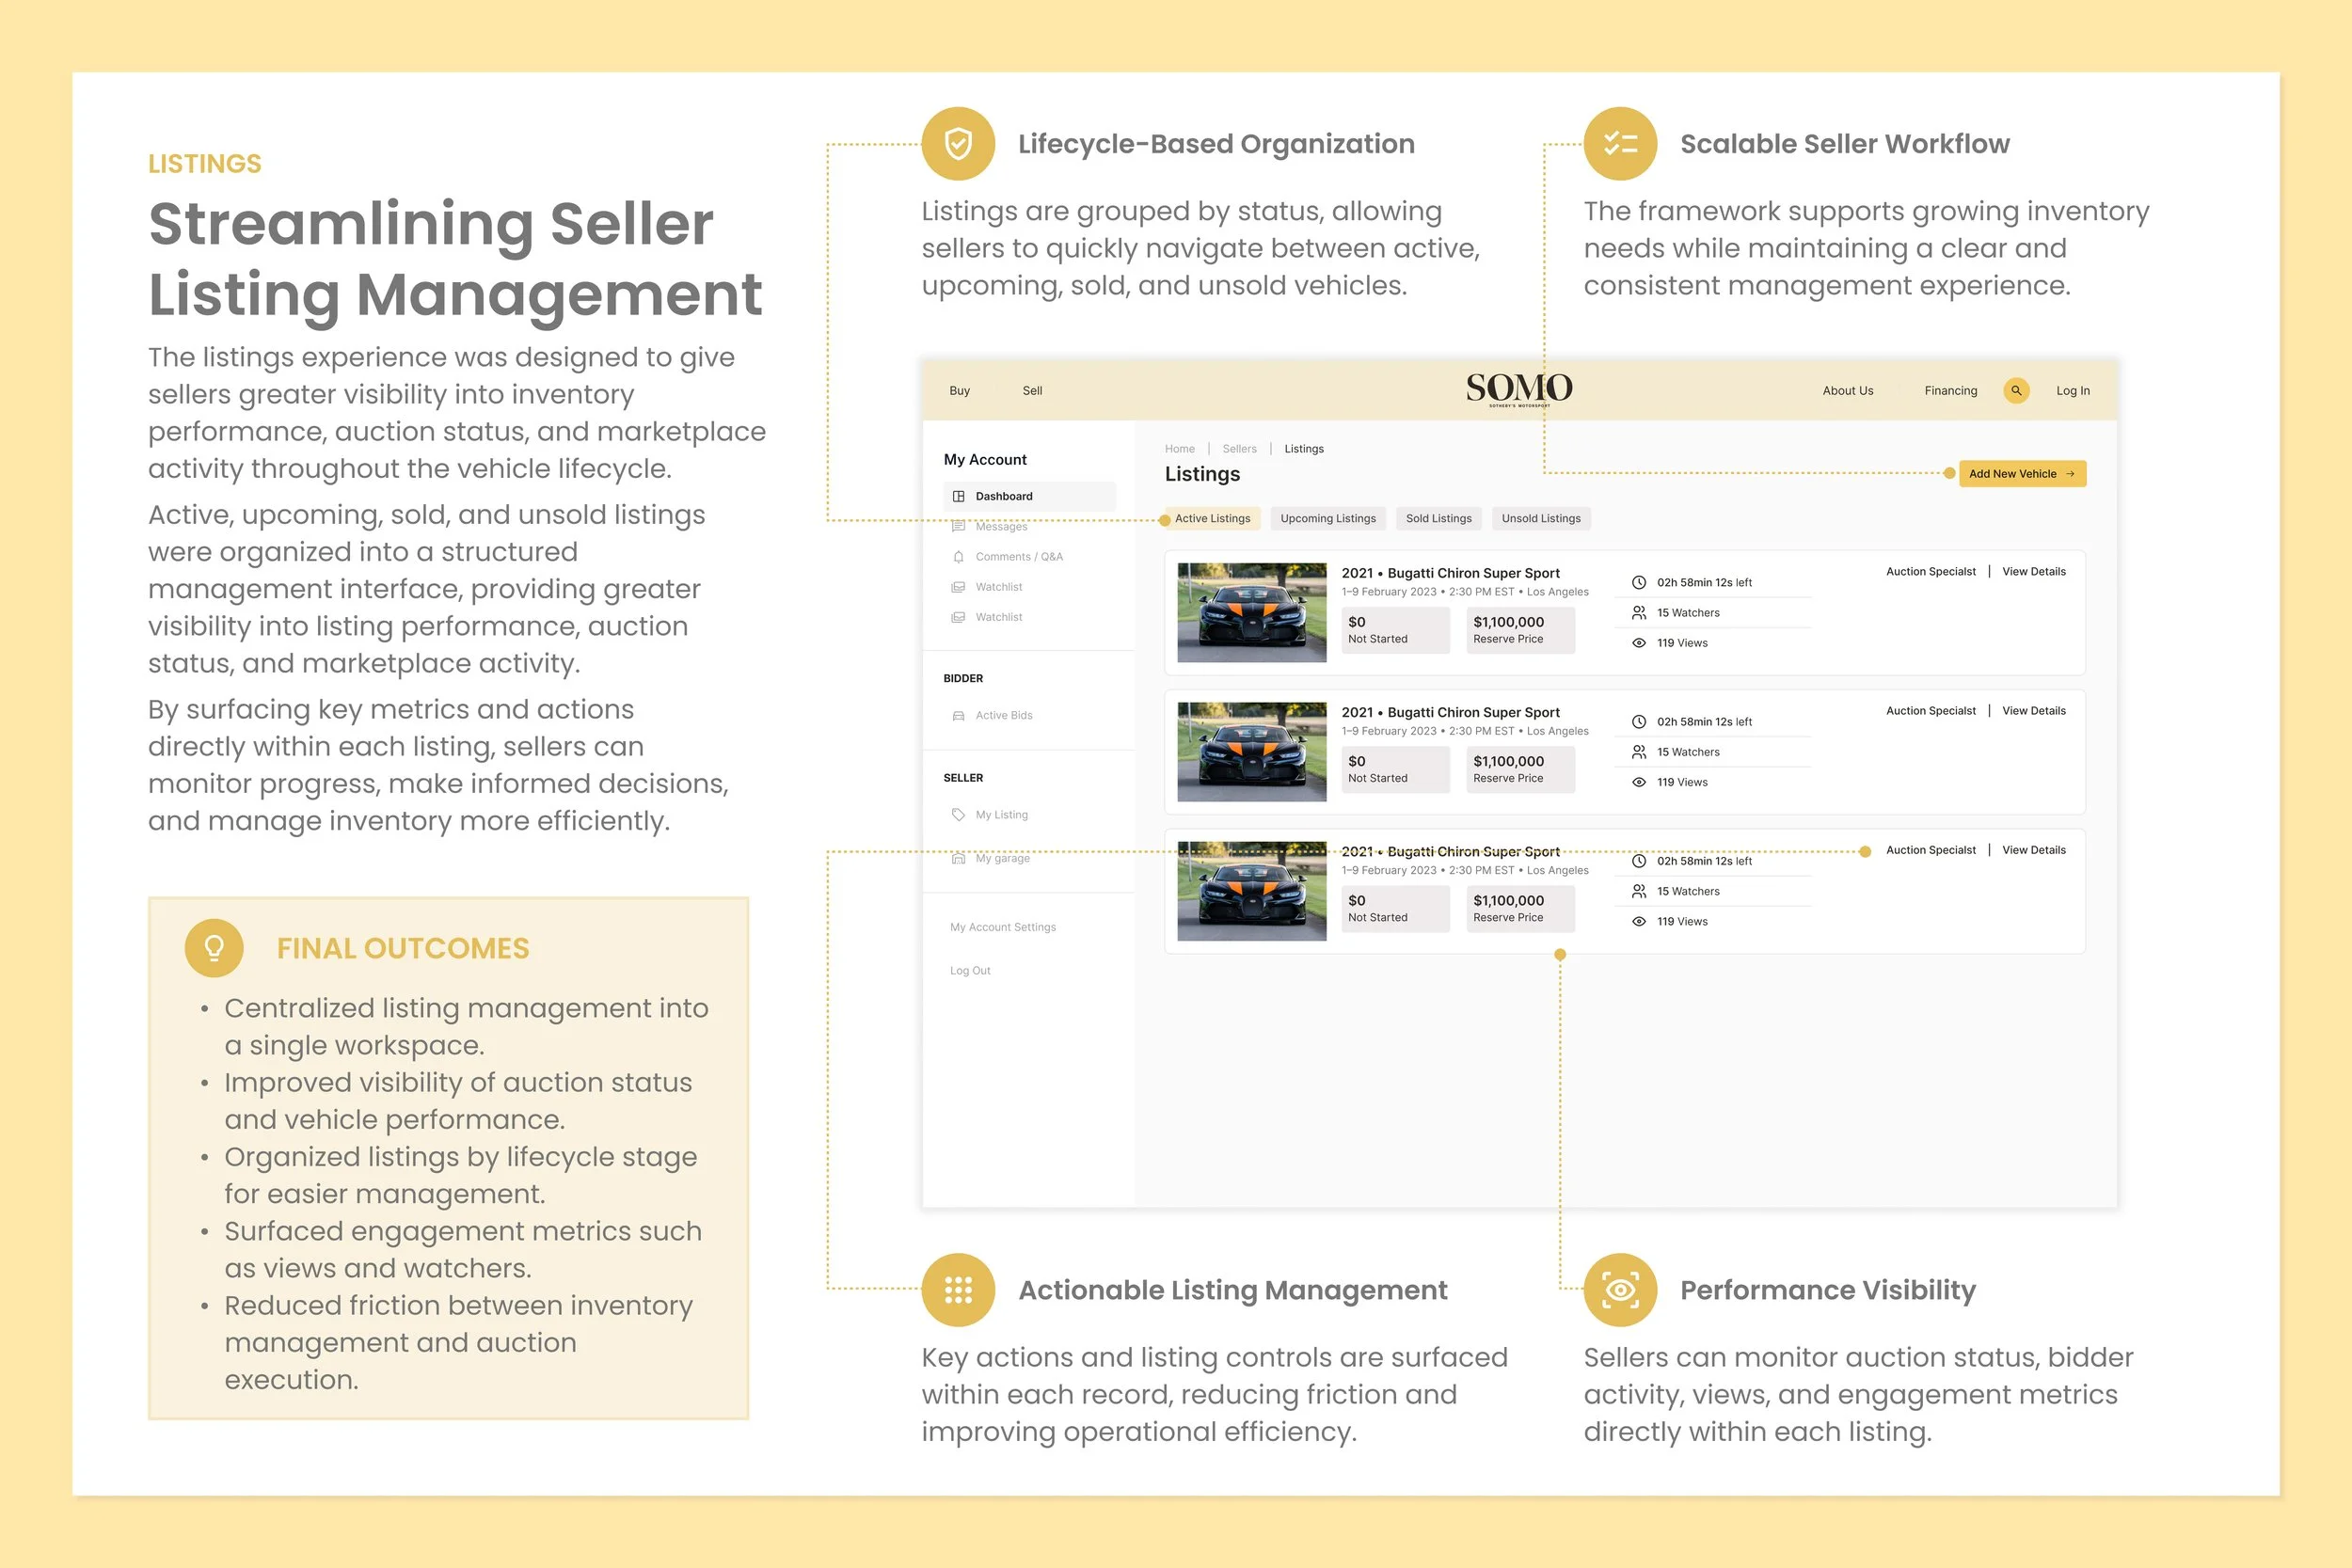Open Financing page
This screenshot has height=1568, width=2352.
tap(1950, 391)
